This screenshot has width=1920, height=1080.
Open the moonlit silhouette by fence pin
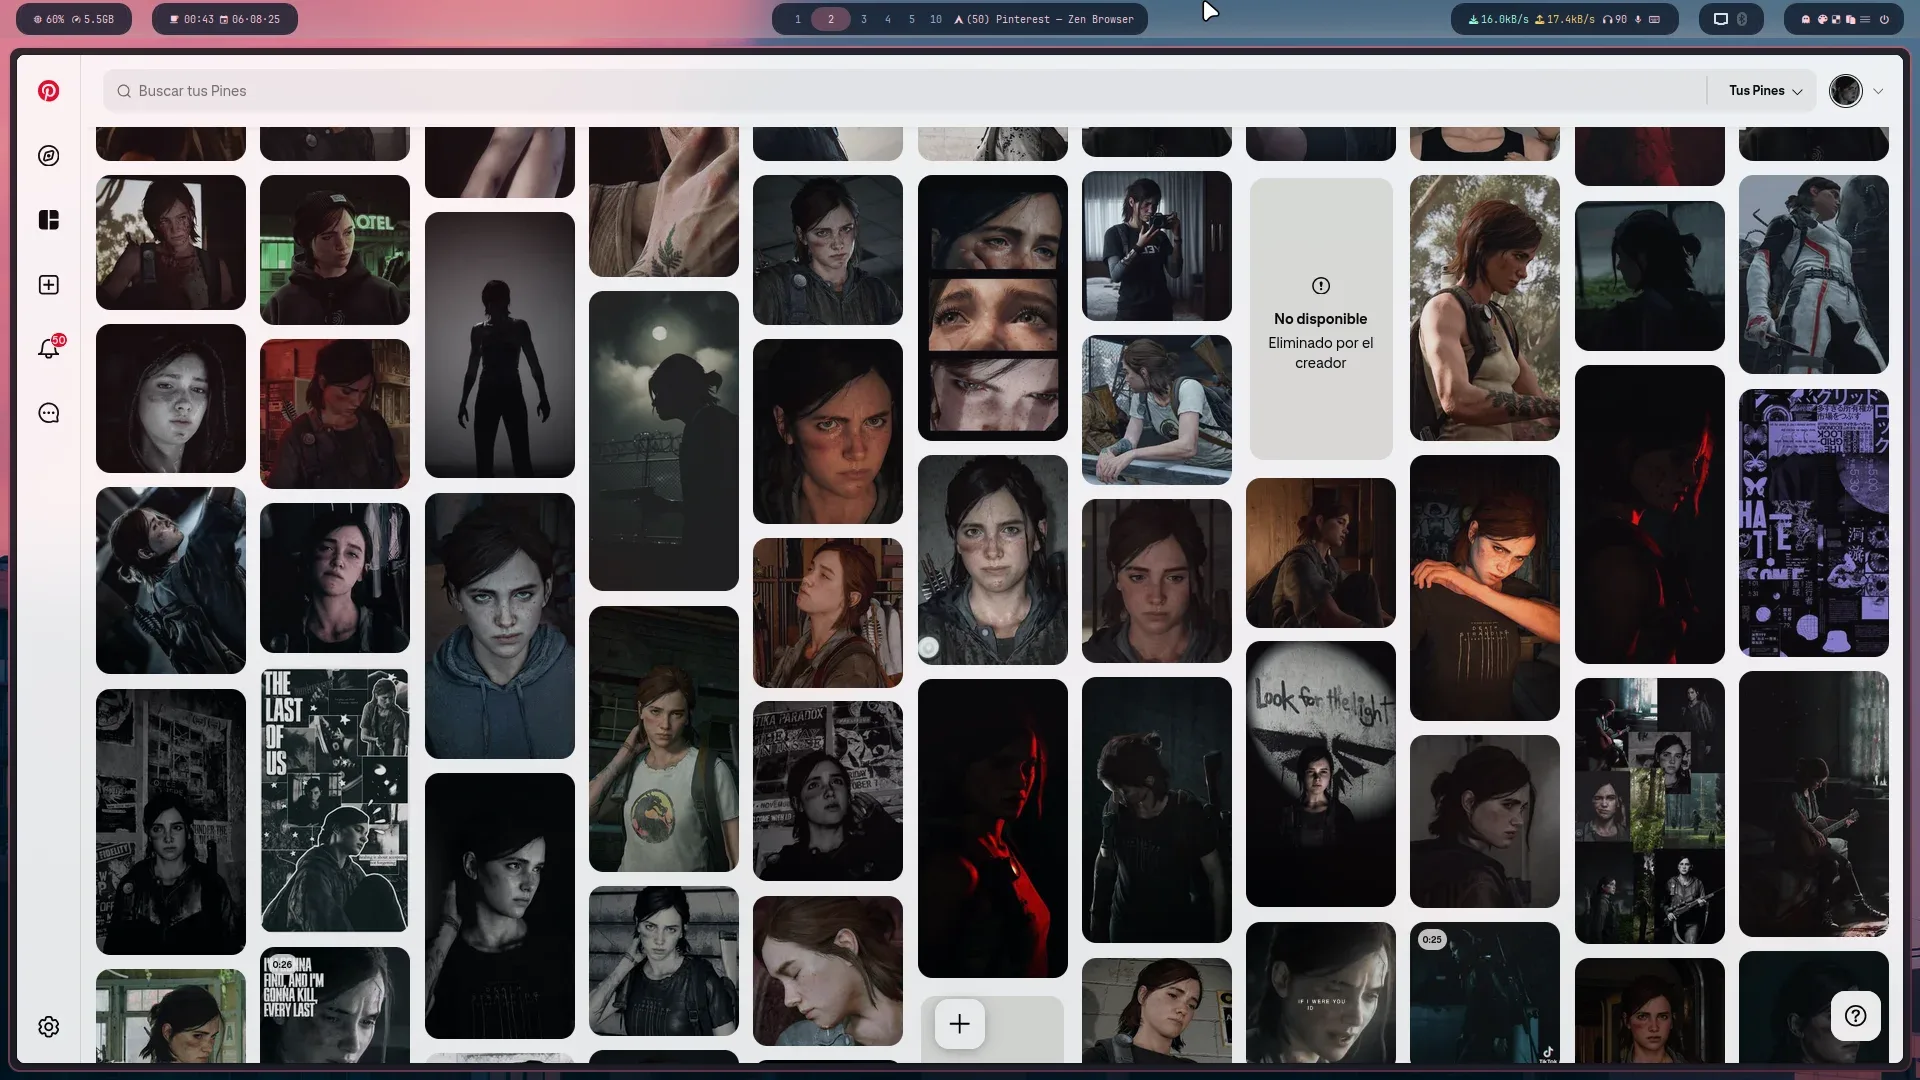click(x=664, y=441)
